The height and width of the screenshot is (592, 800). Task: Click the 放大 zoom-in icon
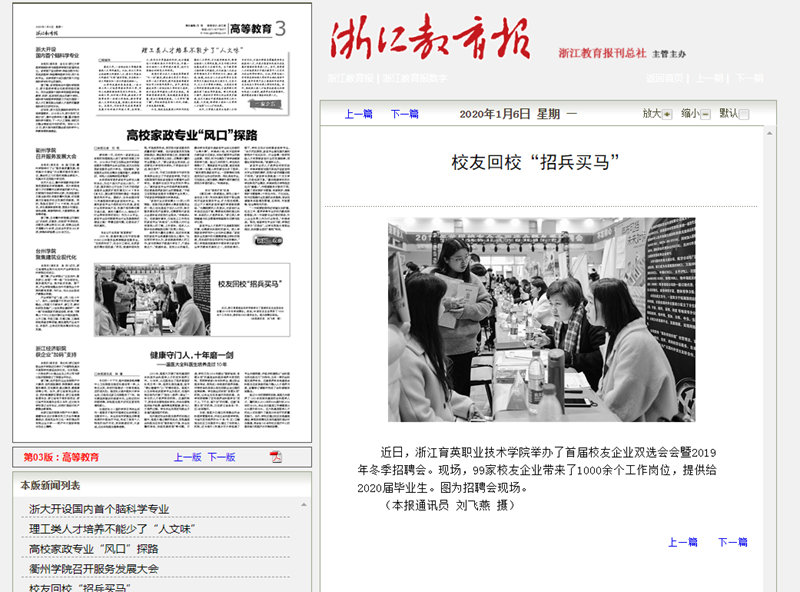(668, 114)
